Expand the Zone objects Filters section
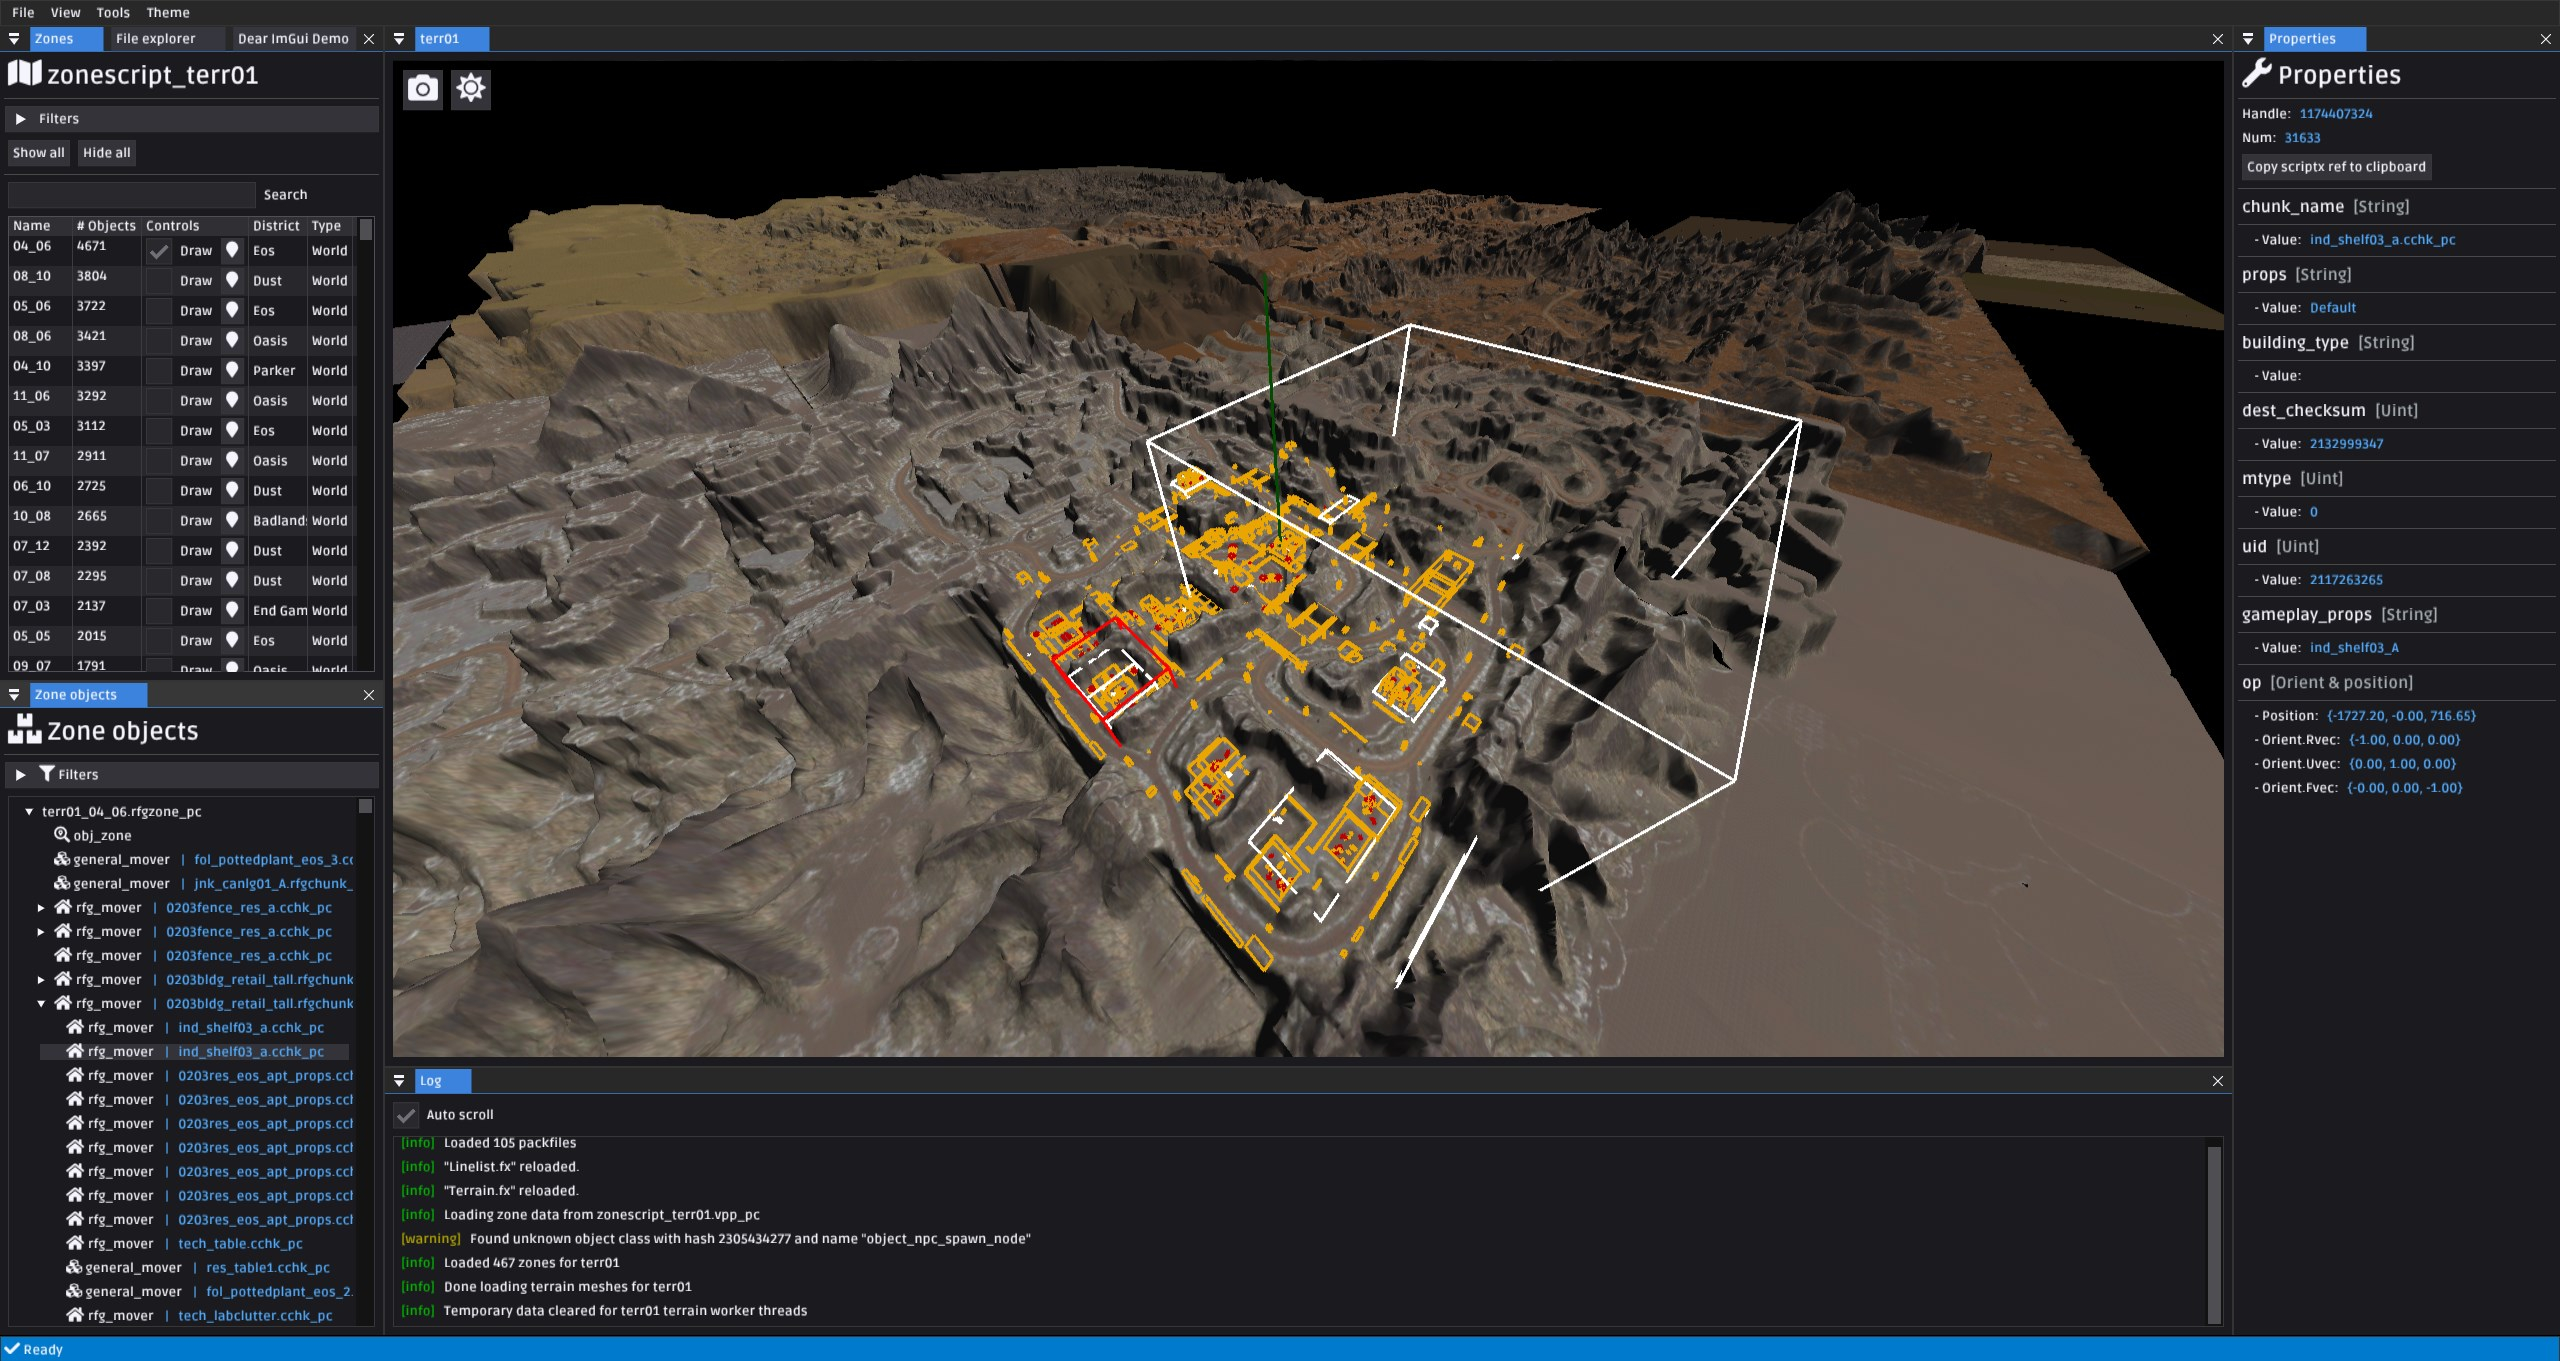 (20, 775)
